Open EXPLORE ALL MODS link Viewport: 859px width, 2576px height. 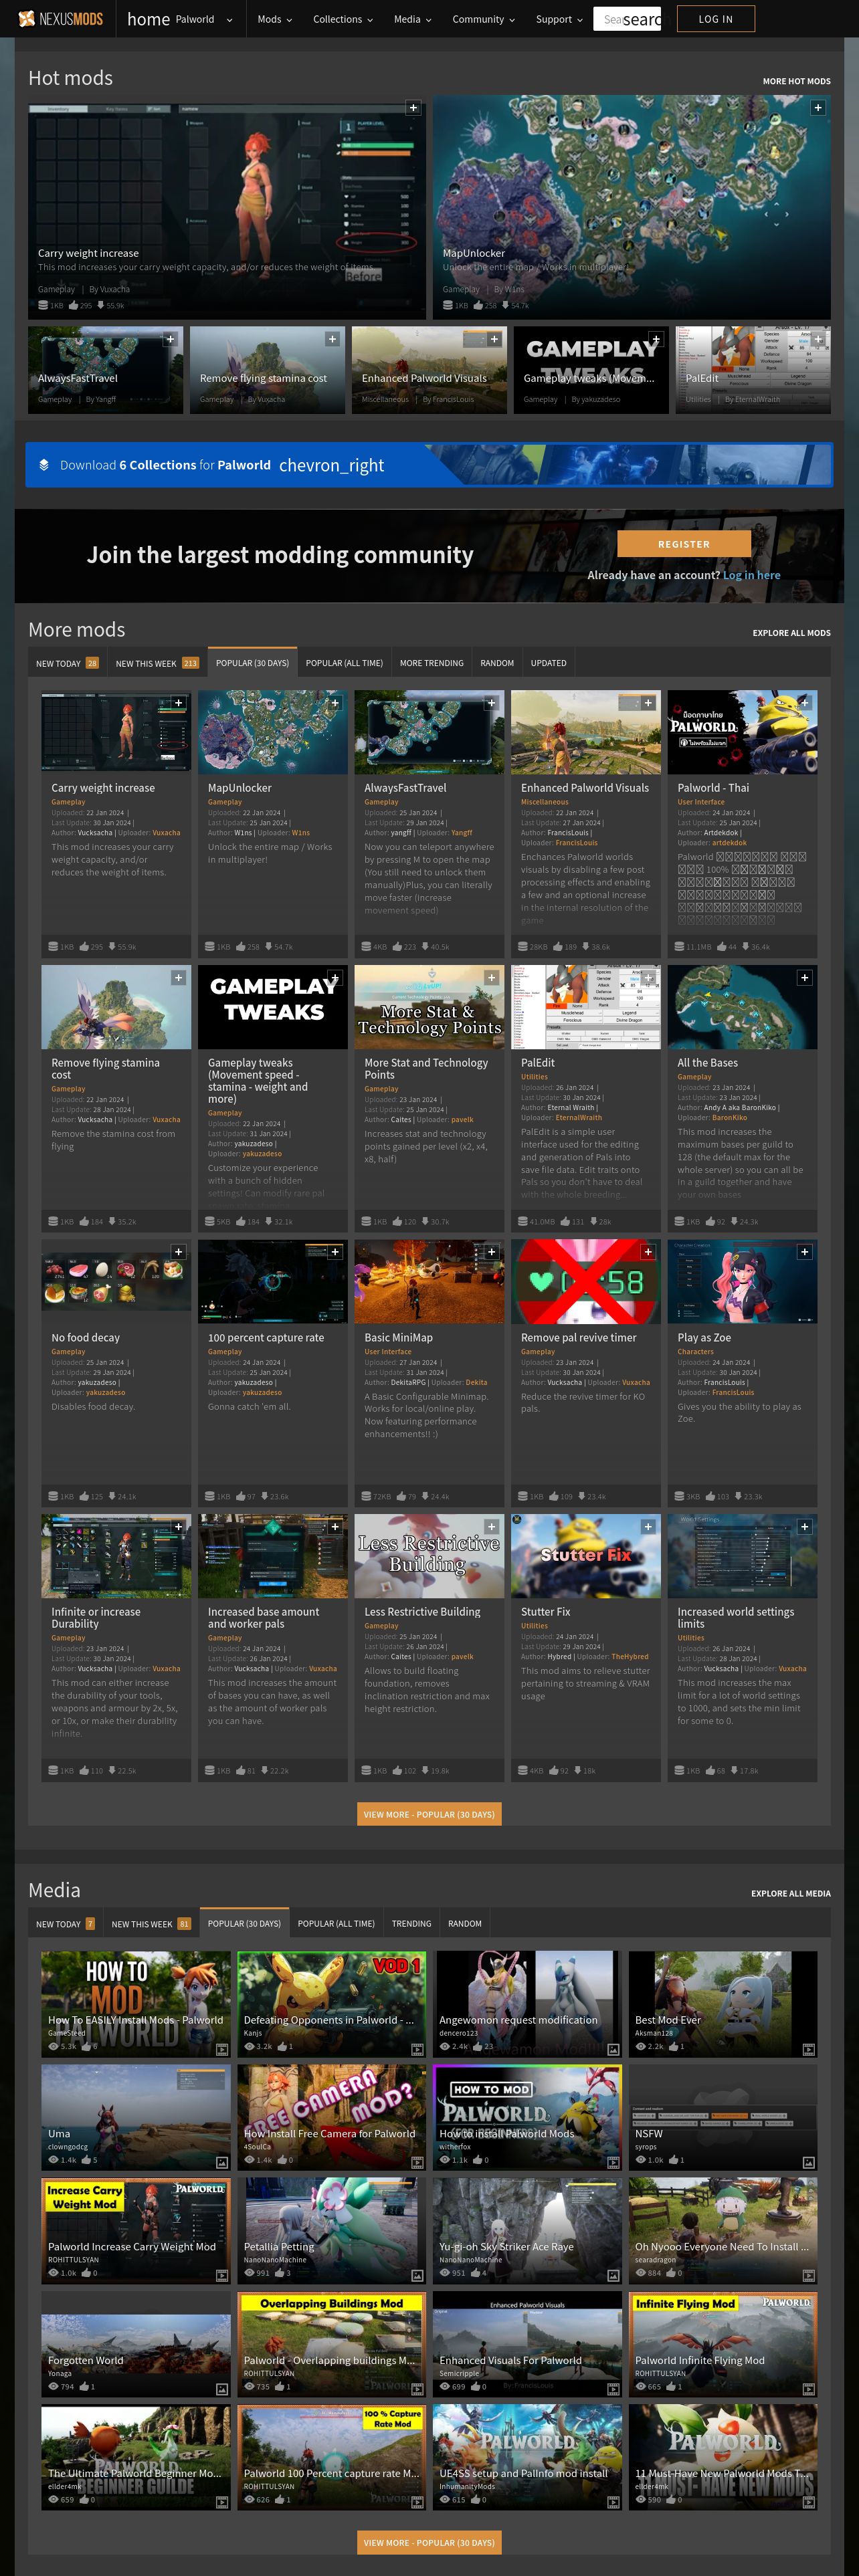(791, 633)
